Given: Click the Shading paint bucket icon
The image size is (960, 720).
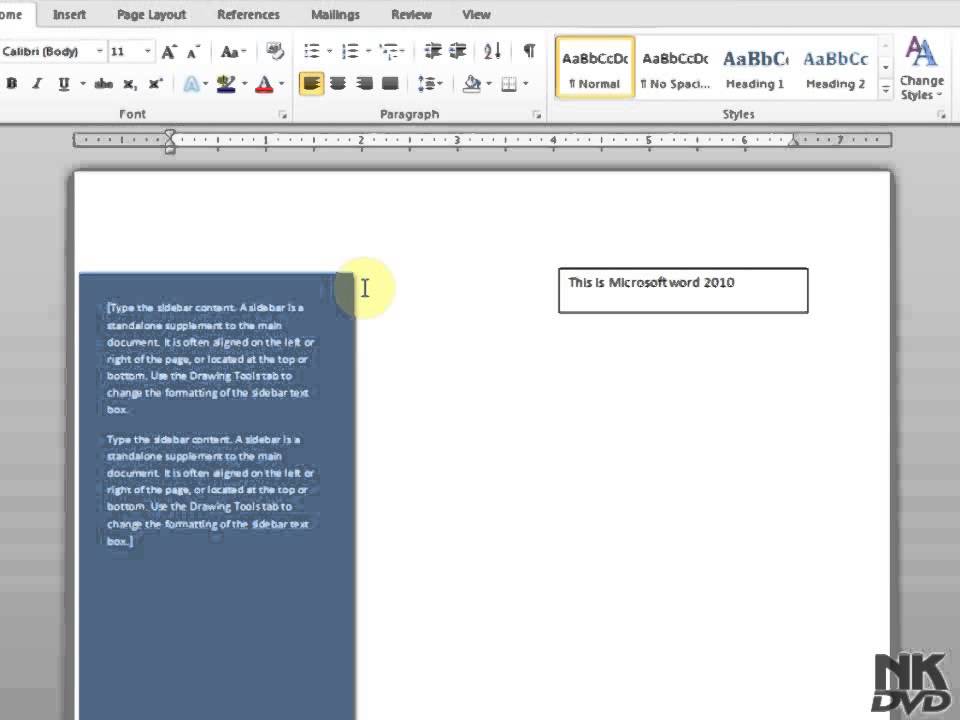Looking at the screenshot, I should click(471, 84).
